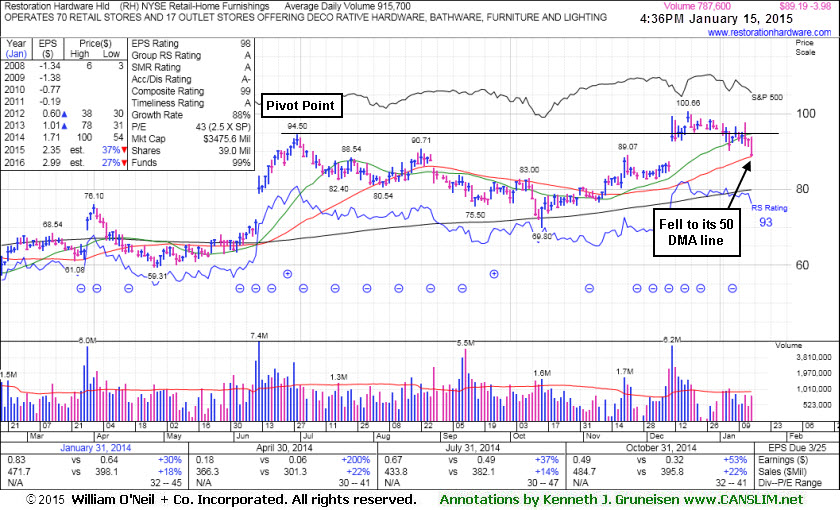The image size is (840, 510).
Task: Click the Growth Rate 88% value
Action: (242, 115)
